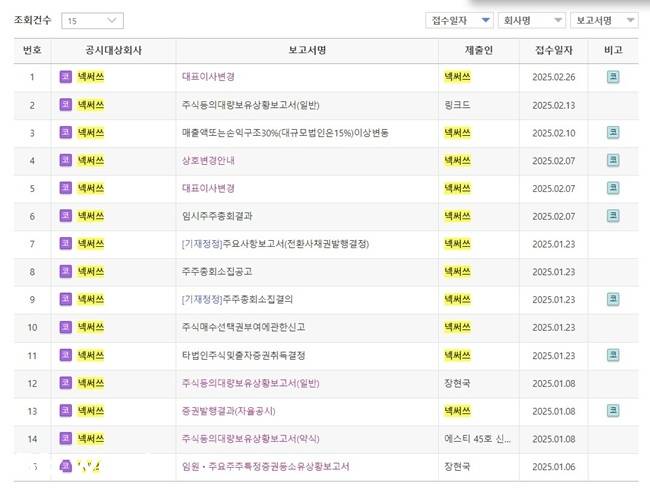Screen dimensions: 650x490
Task: Click the purple KOSDAQ icon in row 14
Action: point(65,439)
